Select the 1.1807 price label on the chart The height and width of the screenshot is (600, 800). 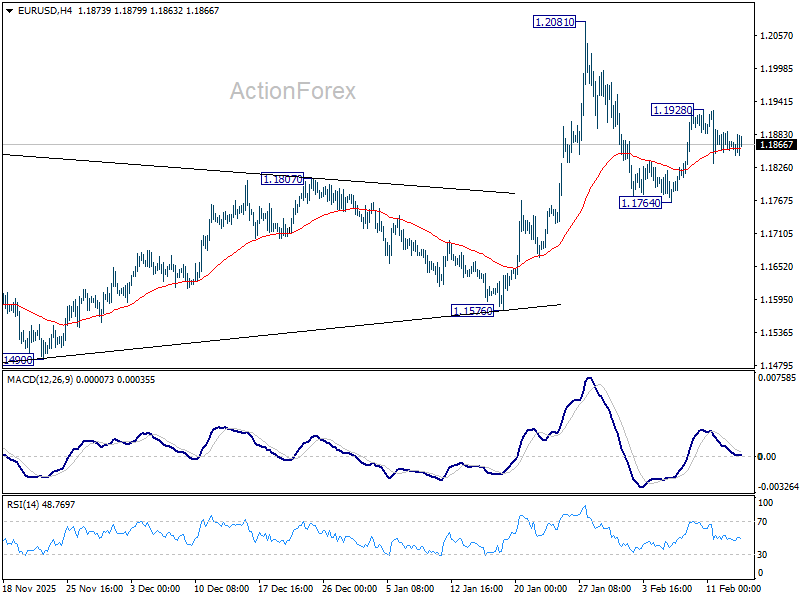(282, 178)
